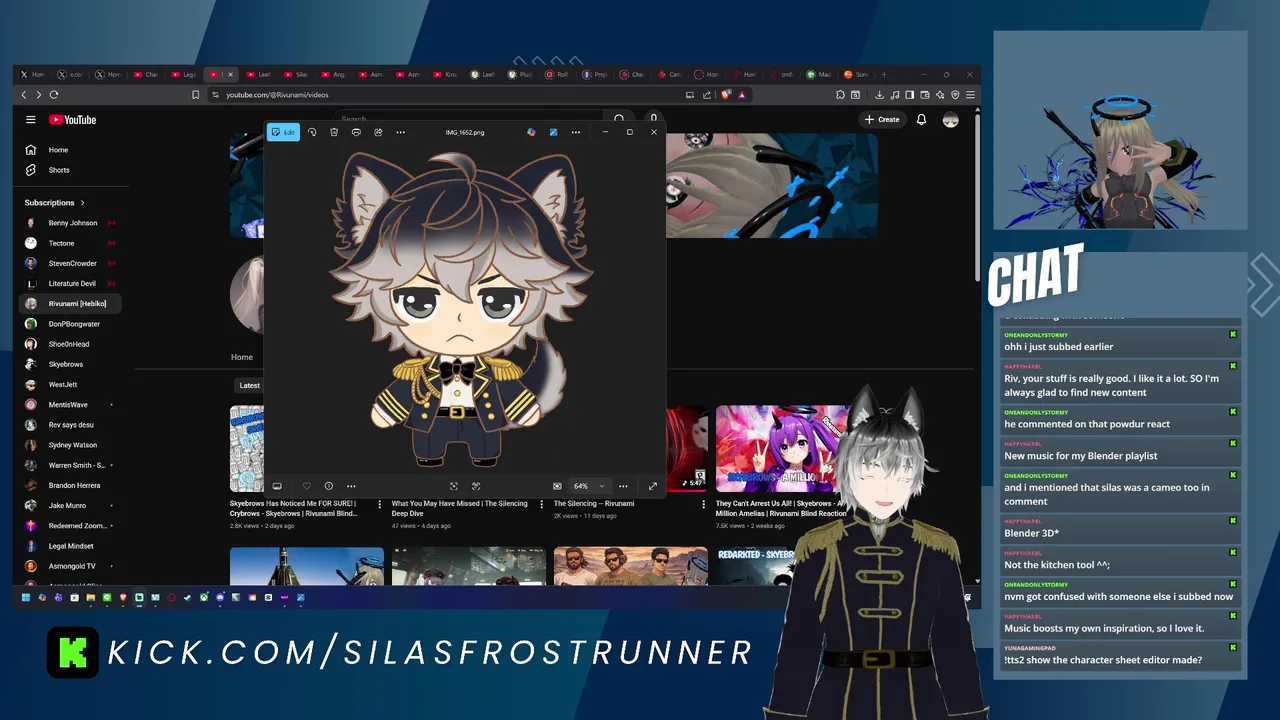Start voice search with microphone

coord(653,120)
